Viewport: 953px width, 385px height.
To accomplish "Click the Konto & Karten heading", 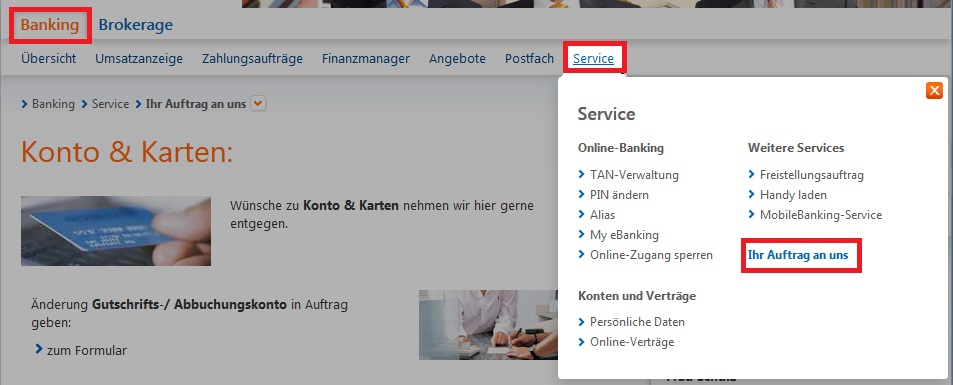I will 126,152.
